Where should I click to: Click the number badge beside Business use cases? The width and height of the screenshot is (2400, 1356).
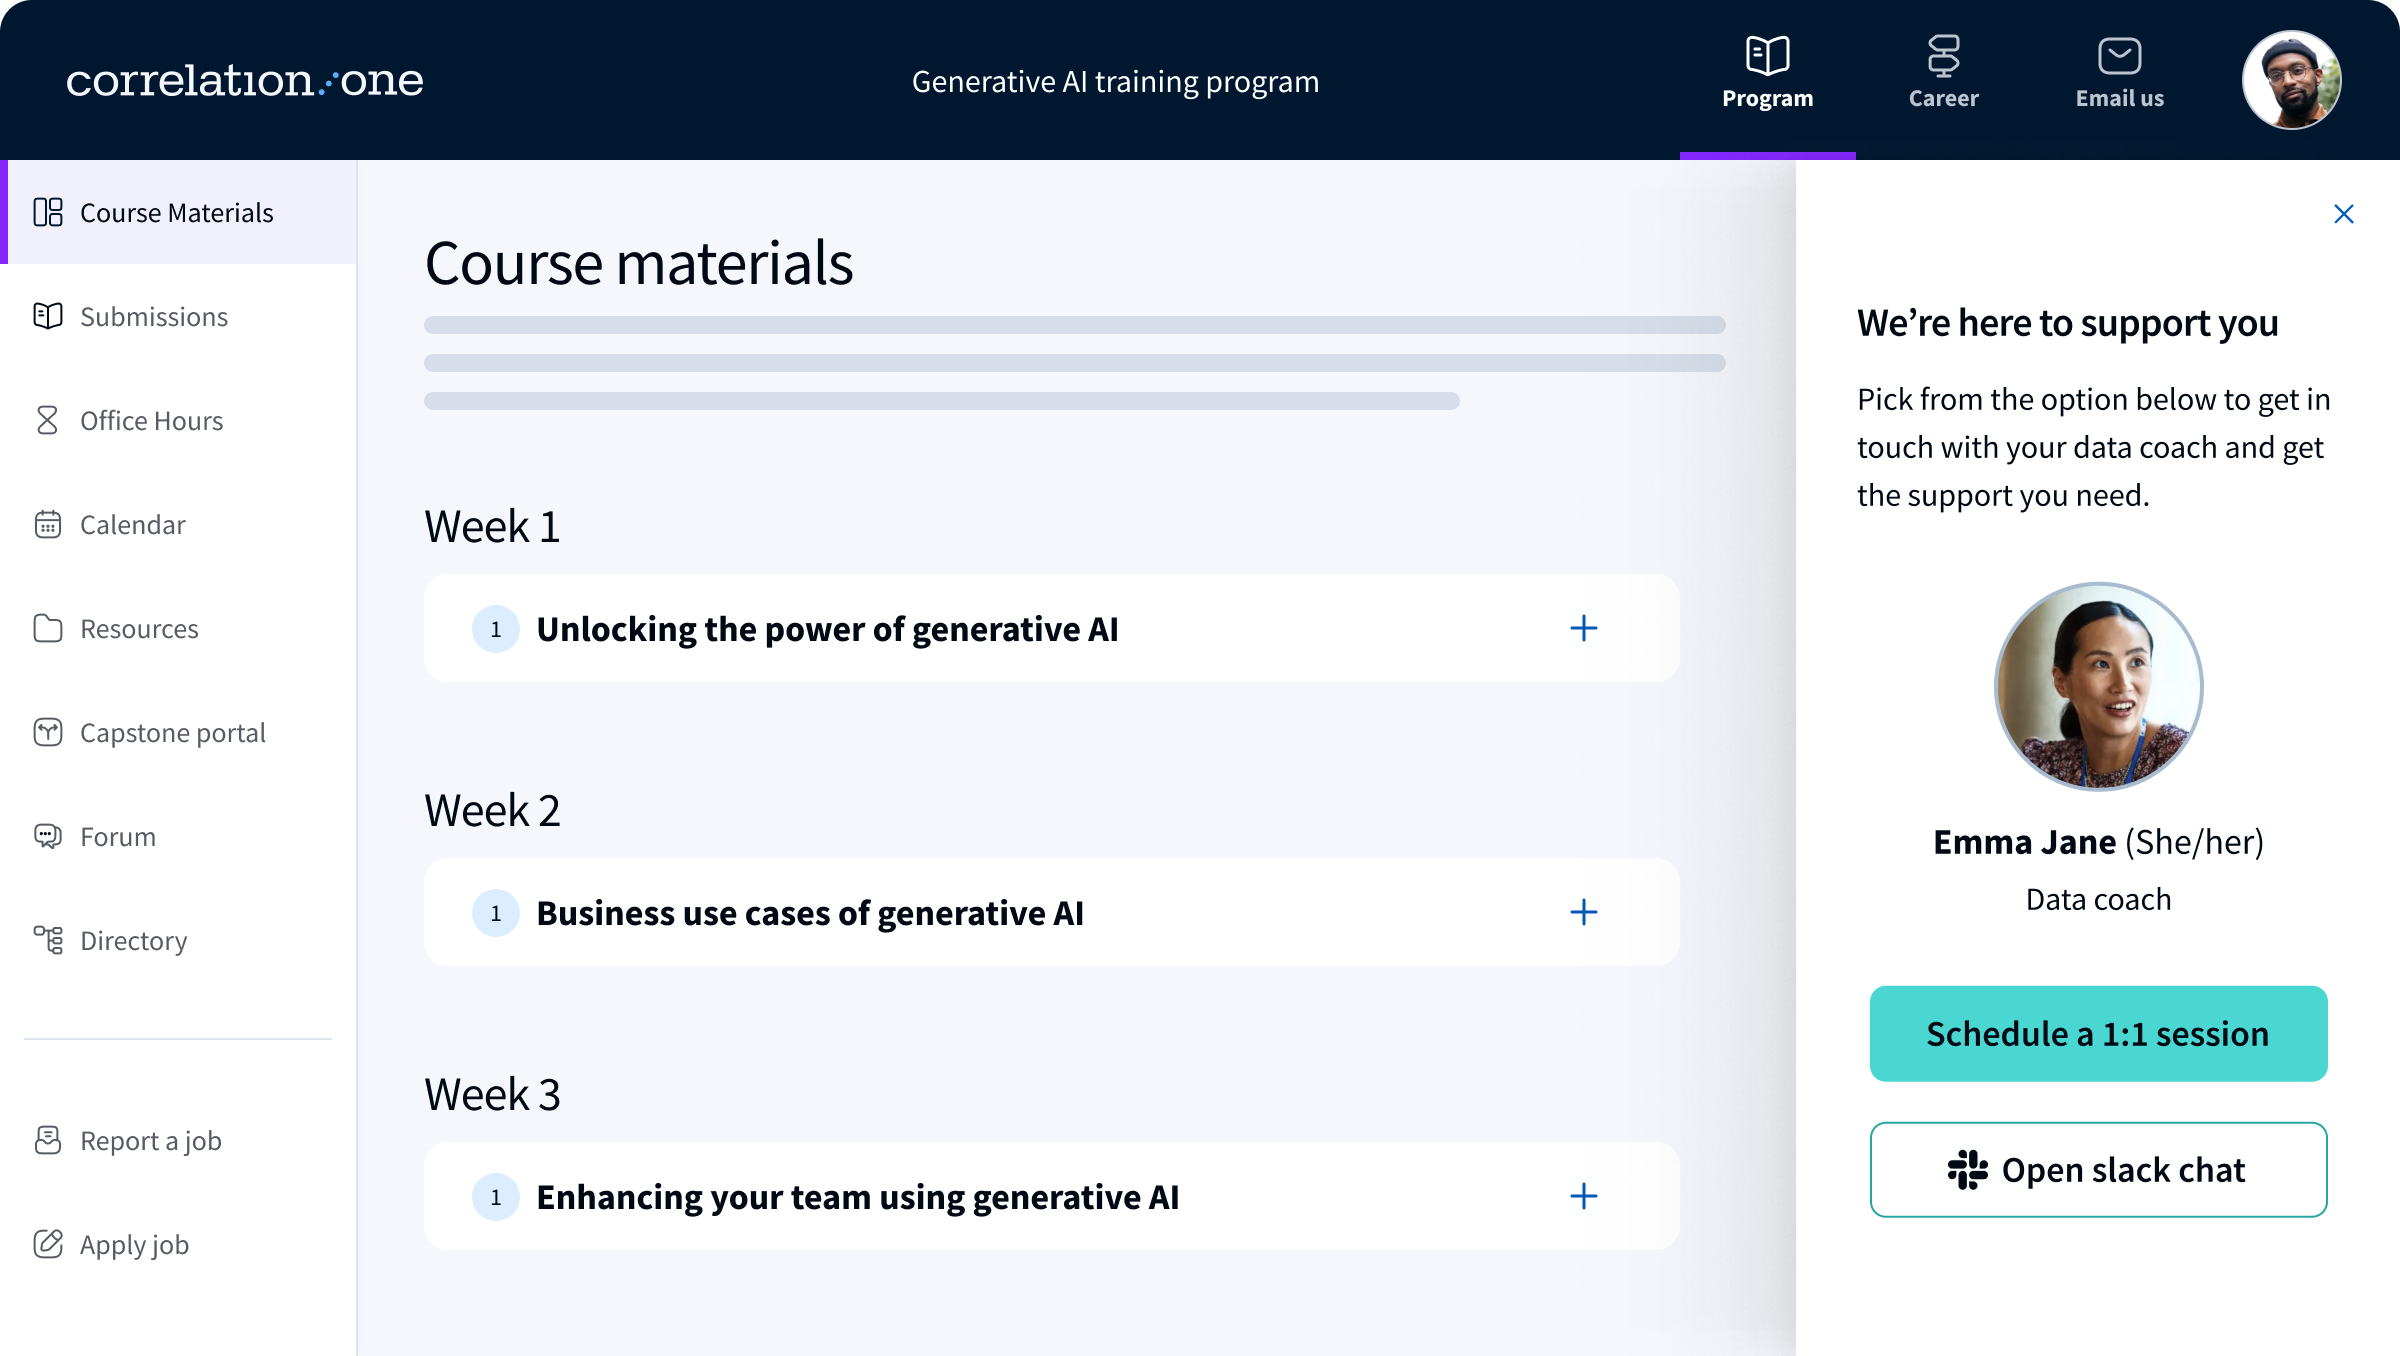point(496,913)
